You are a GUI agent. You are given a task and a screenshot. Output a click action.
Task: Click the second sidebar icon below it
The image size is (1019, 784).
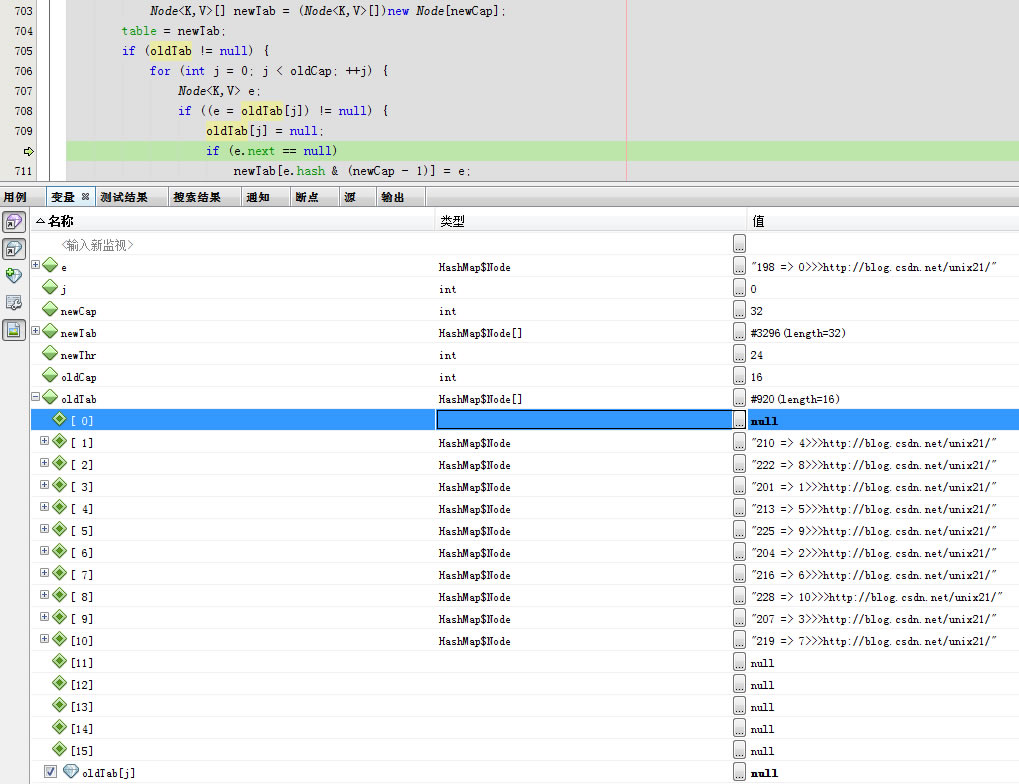pyautogui.click(x=14, y=249)
